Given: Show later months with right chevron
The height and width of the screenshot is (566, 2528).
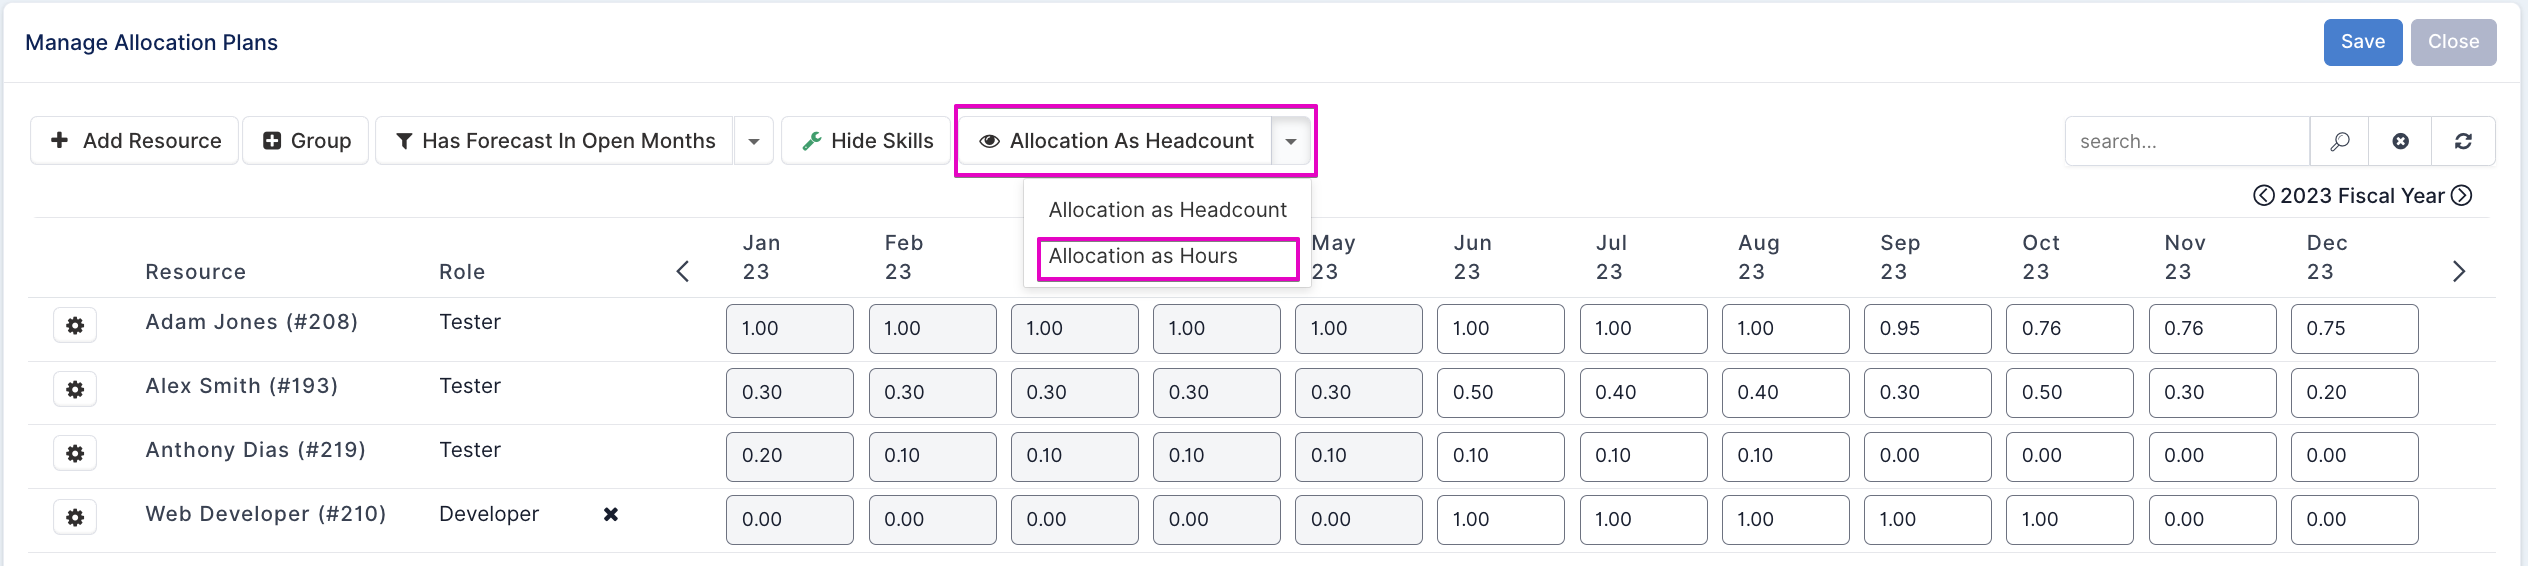Looking at the screenshot, I should pos(2459,271).
